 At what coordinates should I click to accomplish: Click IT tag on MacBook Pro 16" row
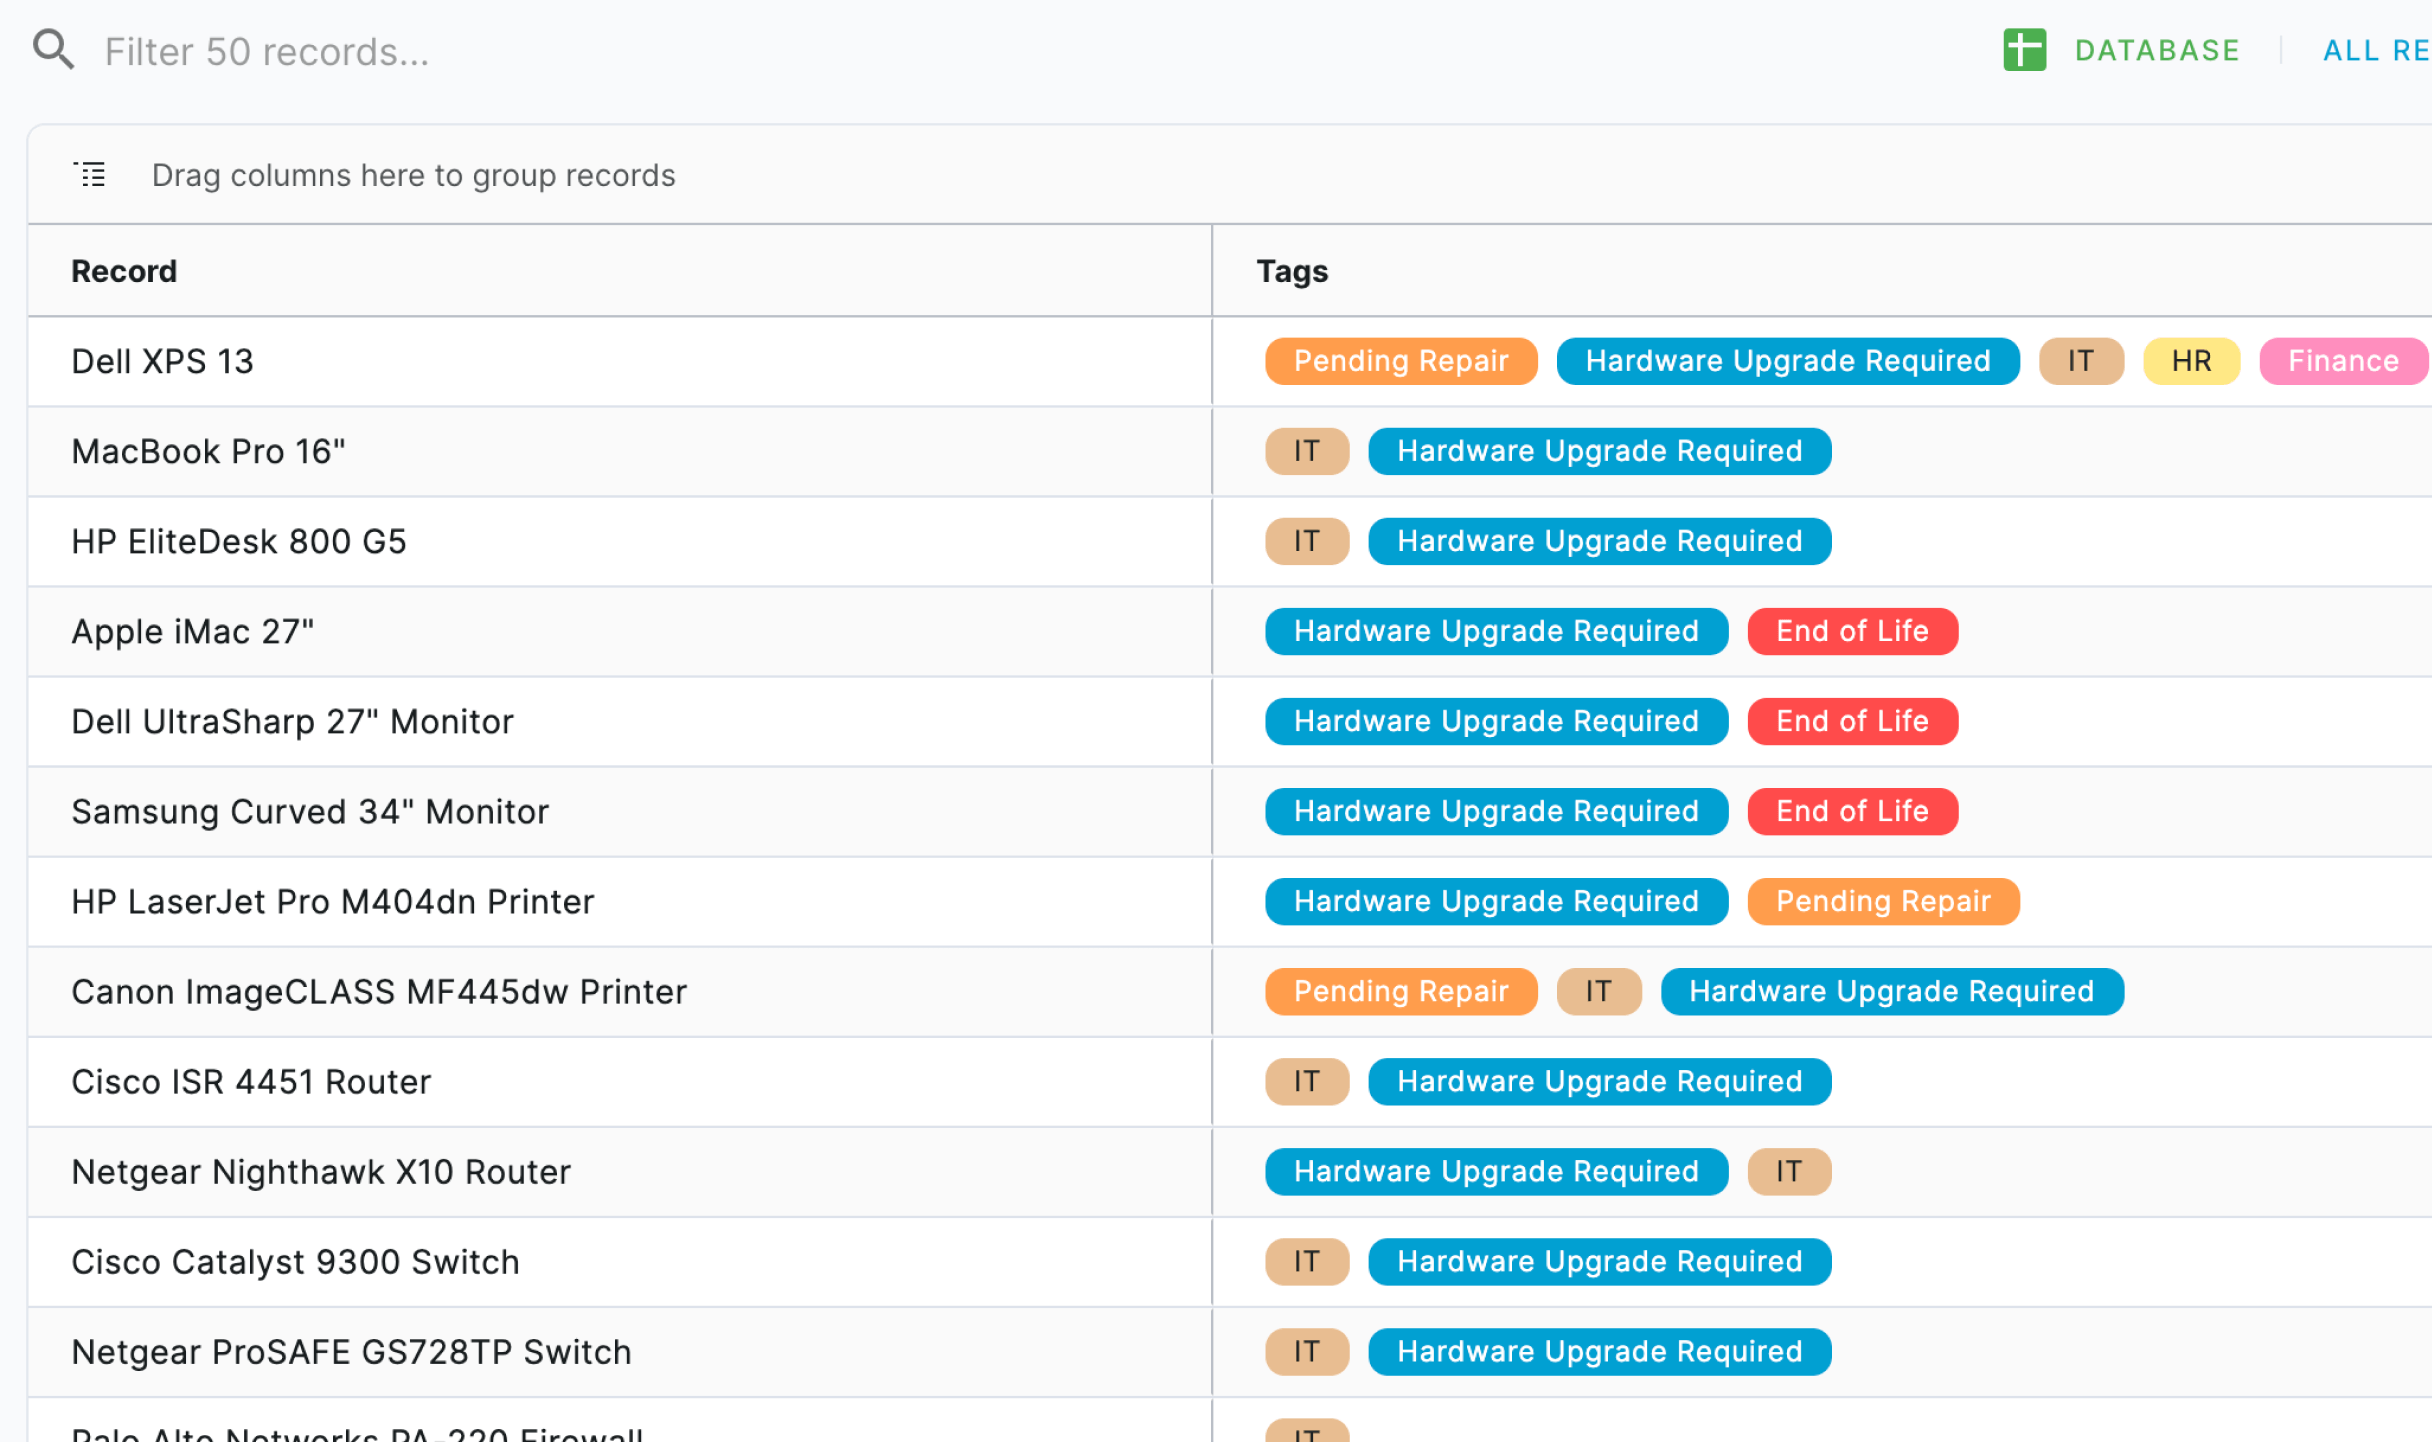coord(1307,451)
